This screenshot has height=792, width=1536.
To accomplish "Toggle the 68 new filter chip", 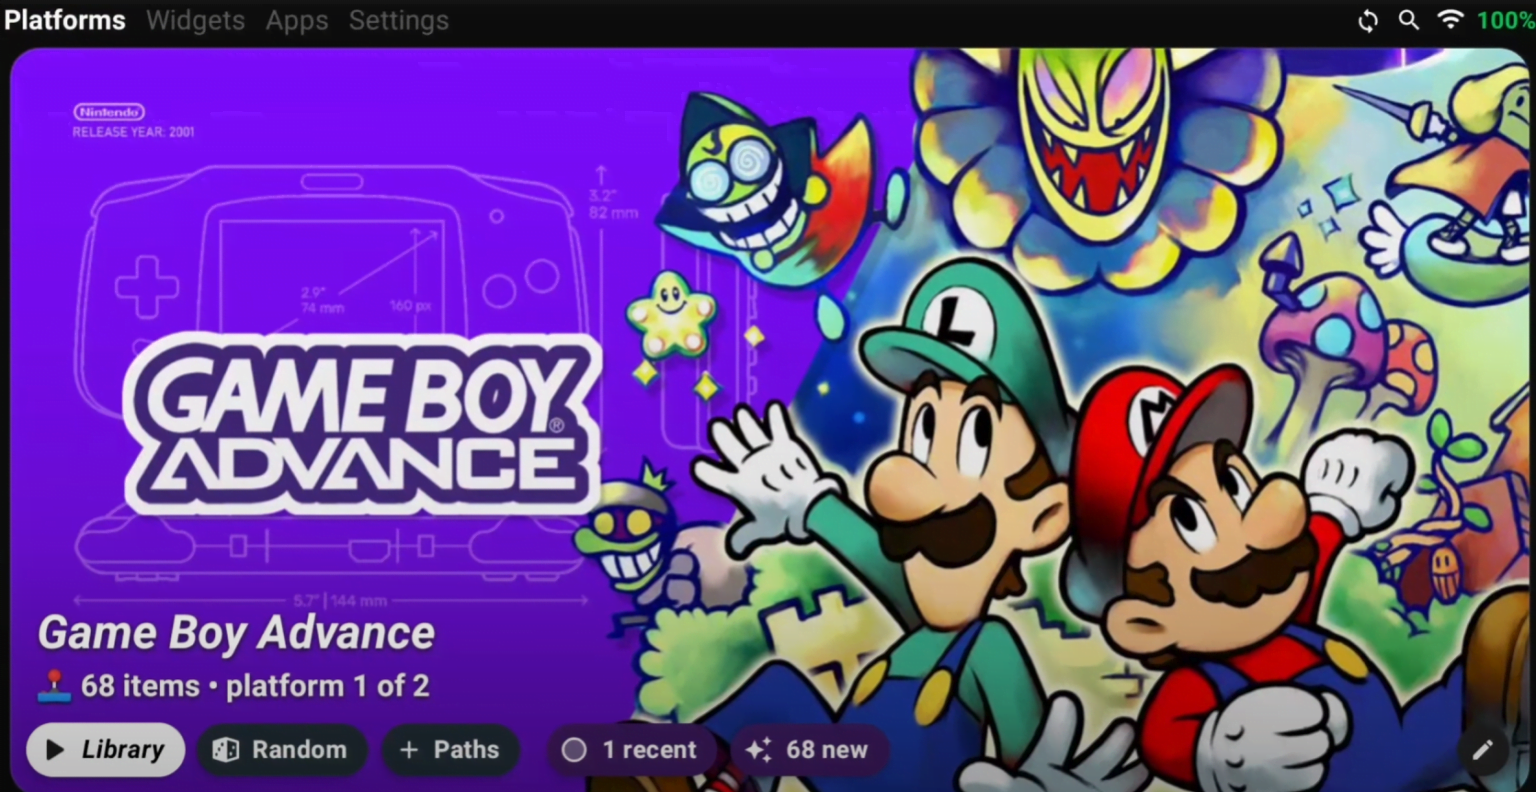I will (808, 750).
